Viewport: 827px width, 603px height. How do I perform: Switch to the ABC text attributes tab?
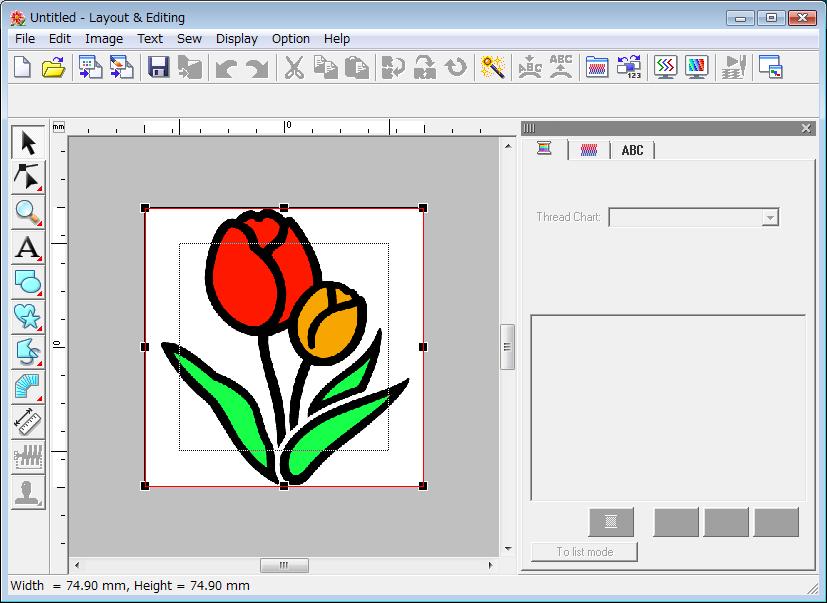point(632,150)
